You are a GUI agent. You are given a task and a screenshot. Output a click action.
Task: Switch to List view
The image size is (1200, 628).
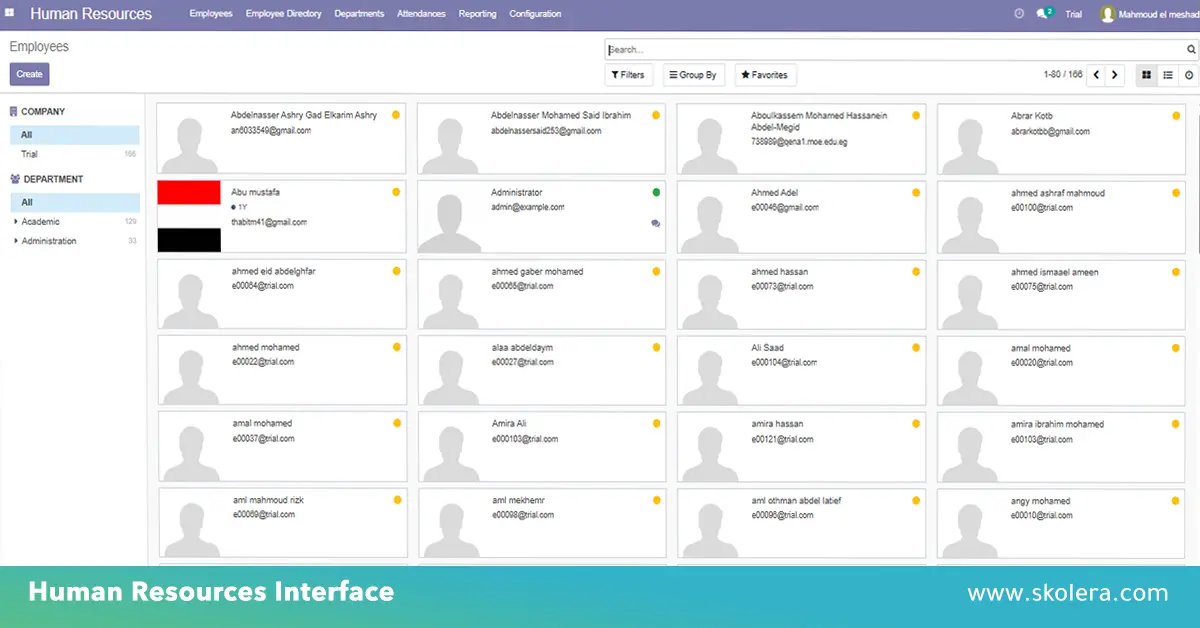pyautogui.click(x=1167, y=75)
